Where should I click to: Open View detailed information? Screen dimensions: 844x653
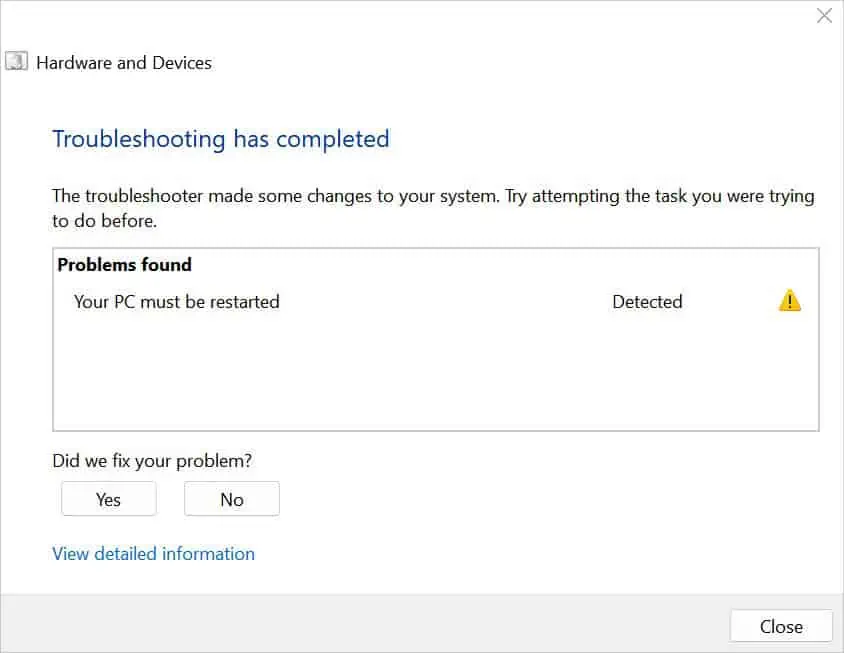(x=153, y=553)
